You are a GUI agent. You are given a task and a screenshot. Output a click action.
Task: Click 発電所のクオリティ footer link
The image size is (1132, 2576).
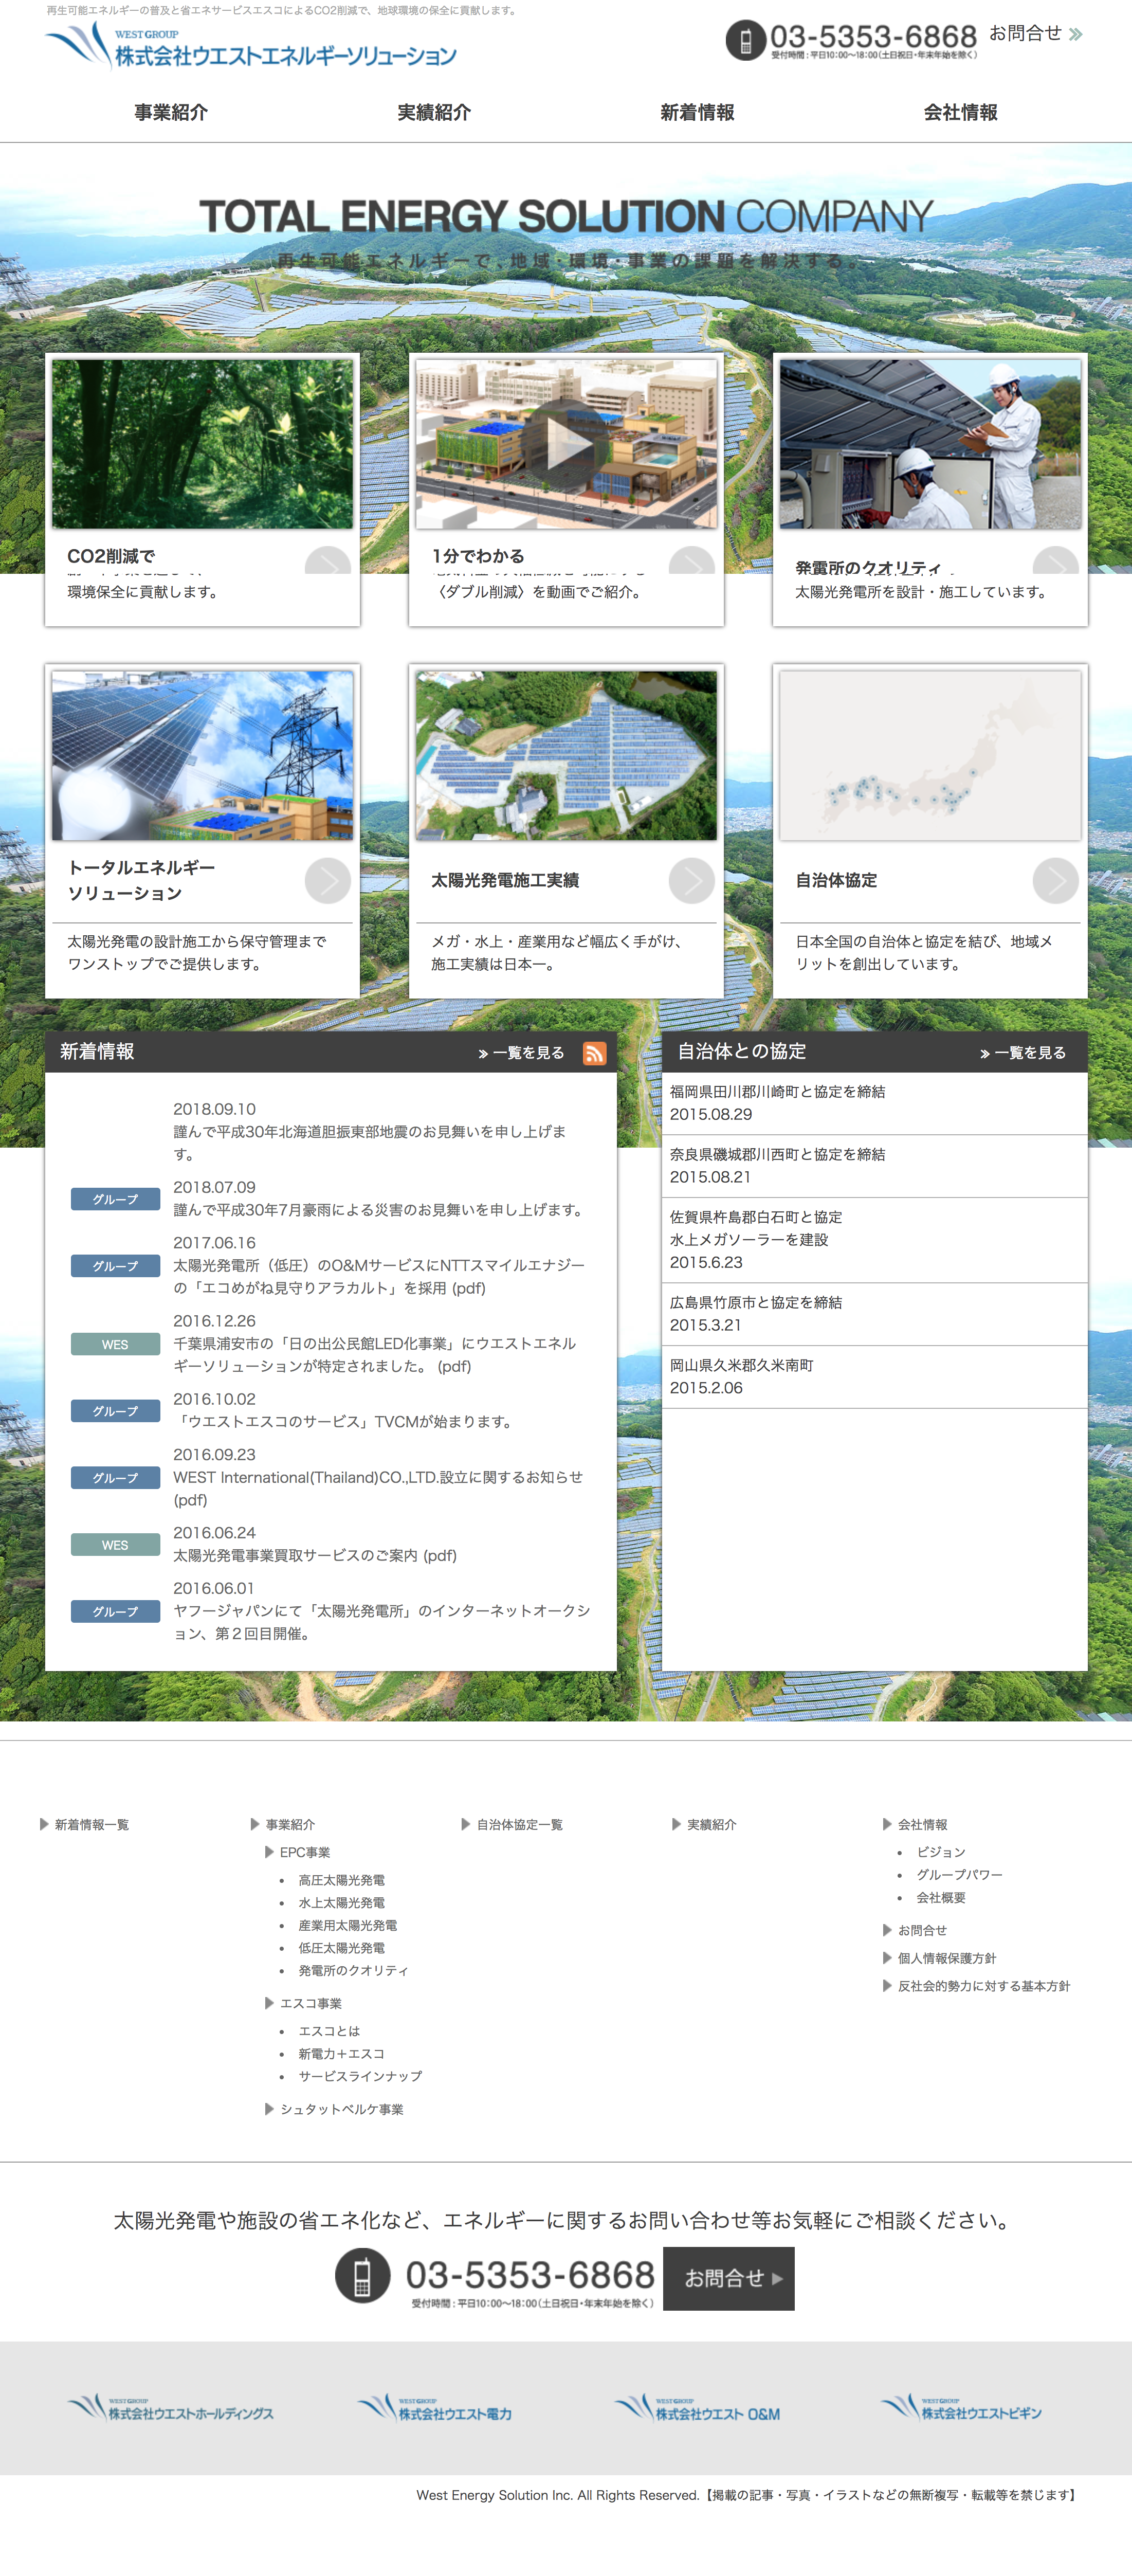click(353, 1971)
